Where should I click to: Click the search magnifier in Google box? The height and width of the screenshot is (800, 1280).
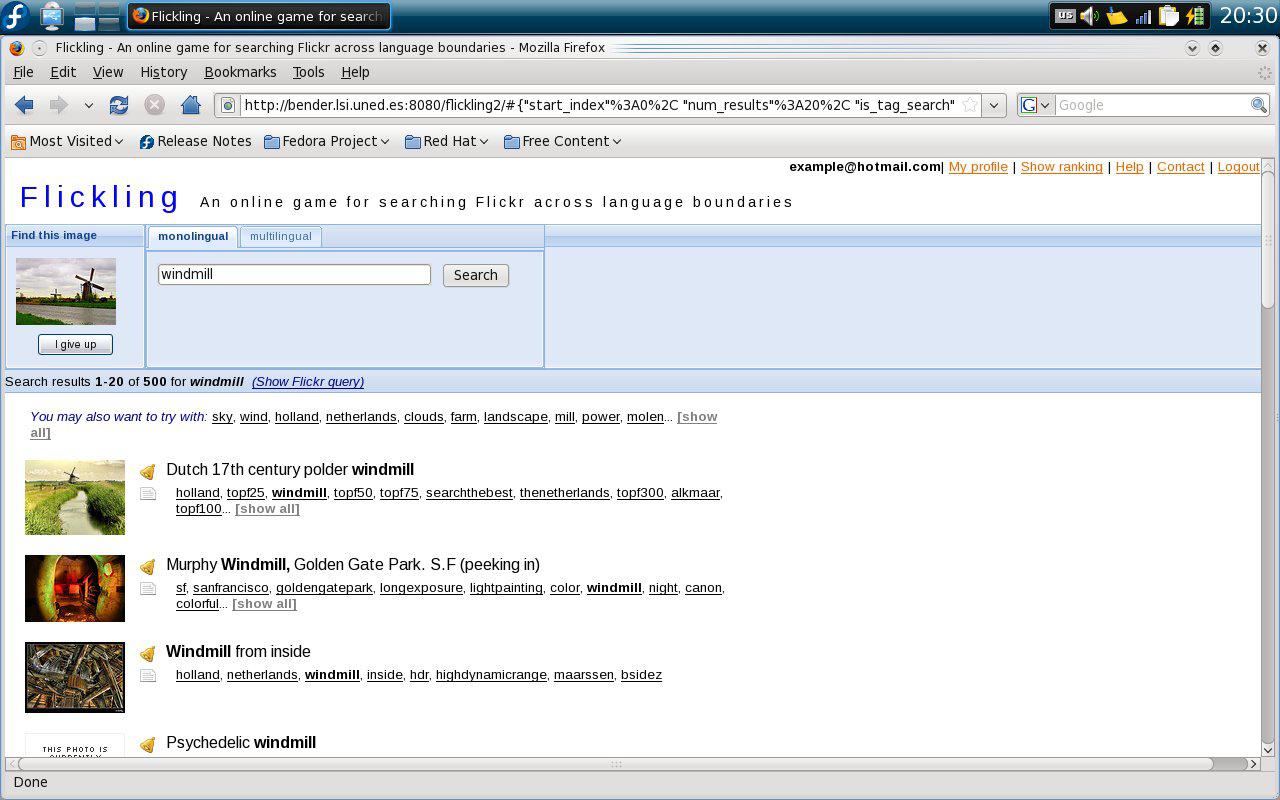pos(1259,105)
